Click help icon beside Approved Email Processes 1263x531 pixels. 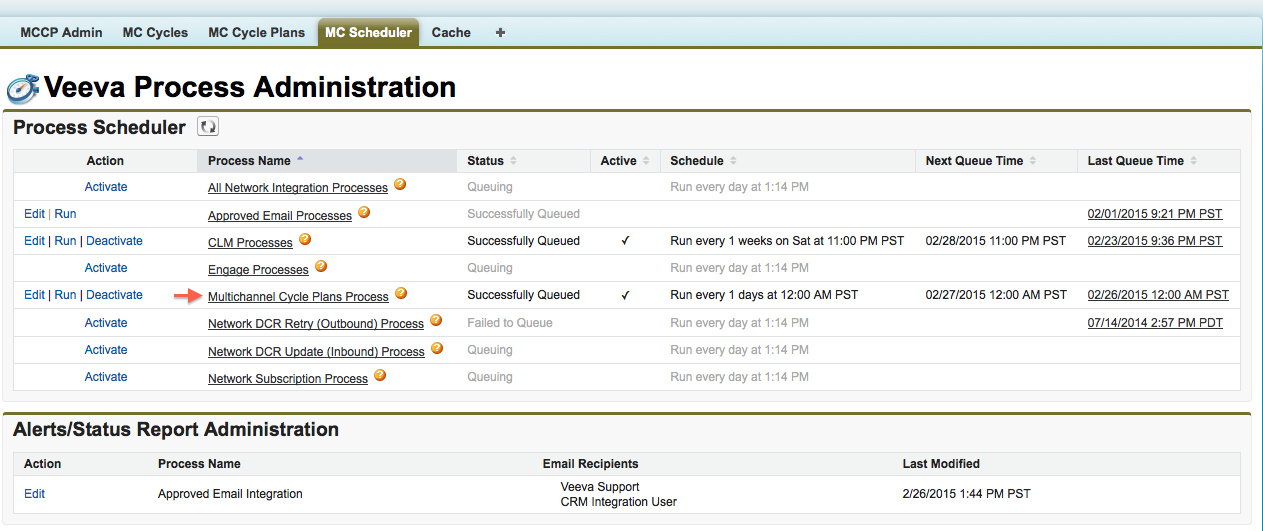(364, 213)
